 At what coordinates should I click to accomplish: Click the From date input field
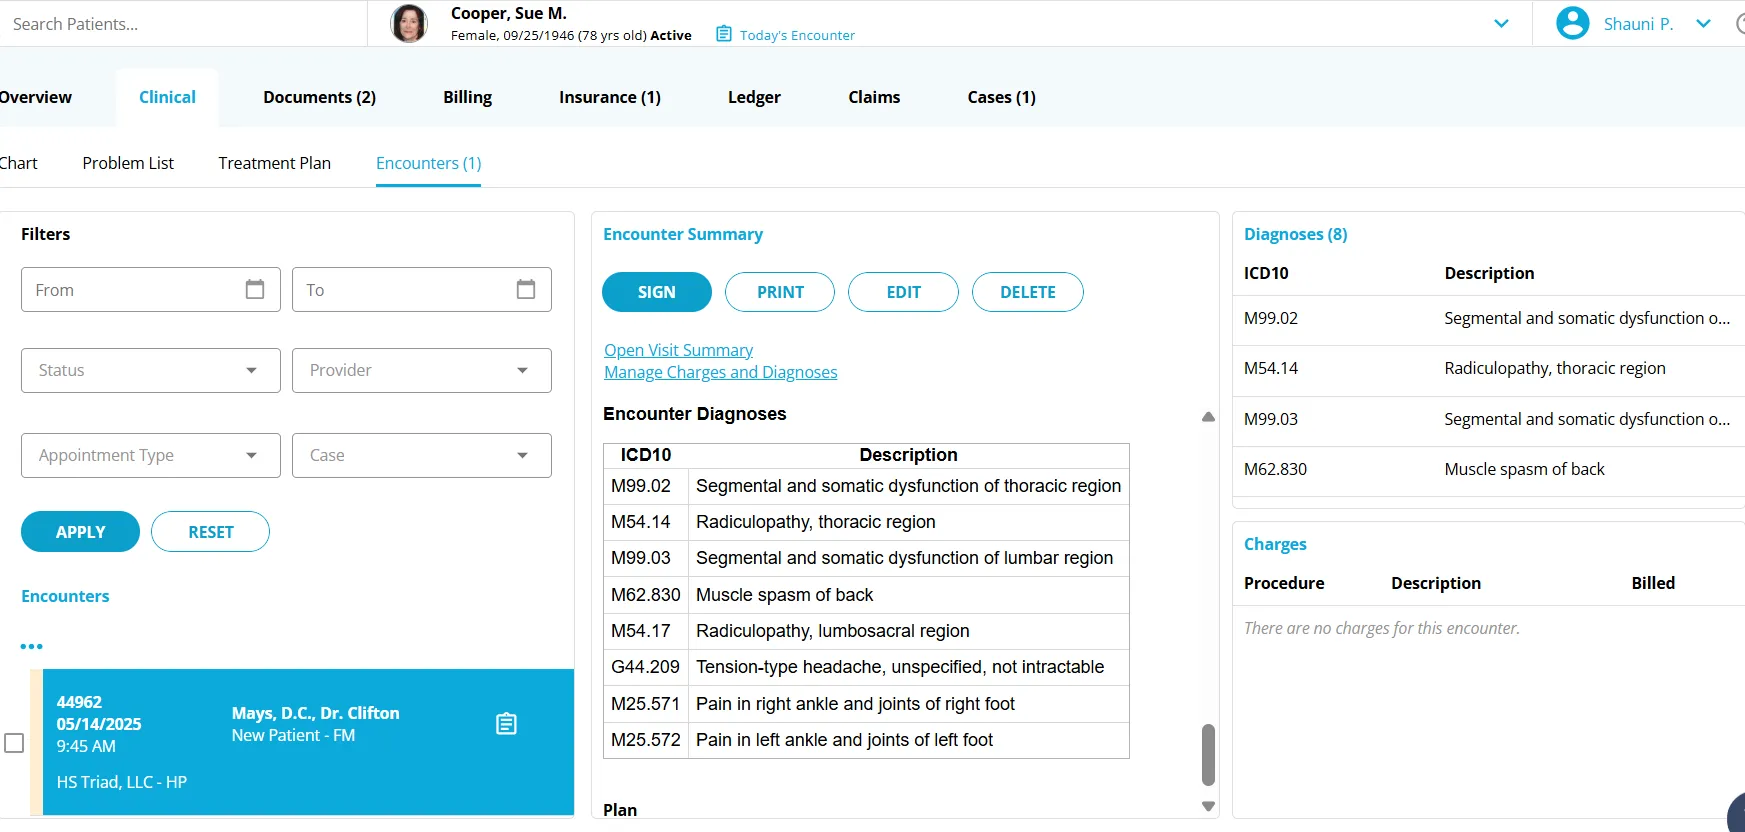151,290
